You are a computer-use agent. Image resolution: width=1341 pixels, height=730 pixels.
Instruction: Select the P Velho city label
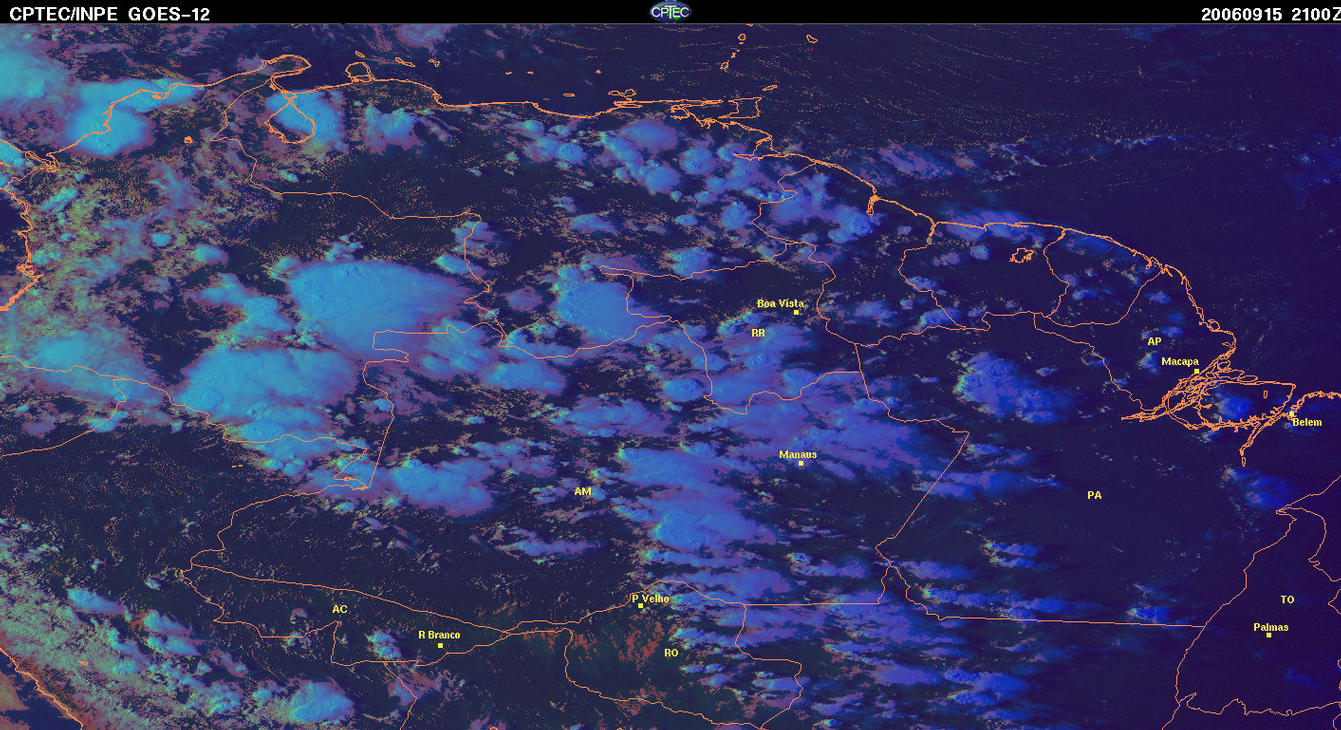(651, 598)
